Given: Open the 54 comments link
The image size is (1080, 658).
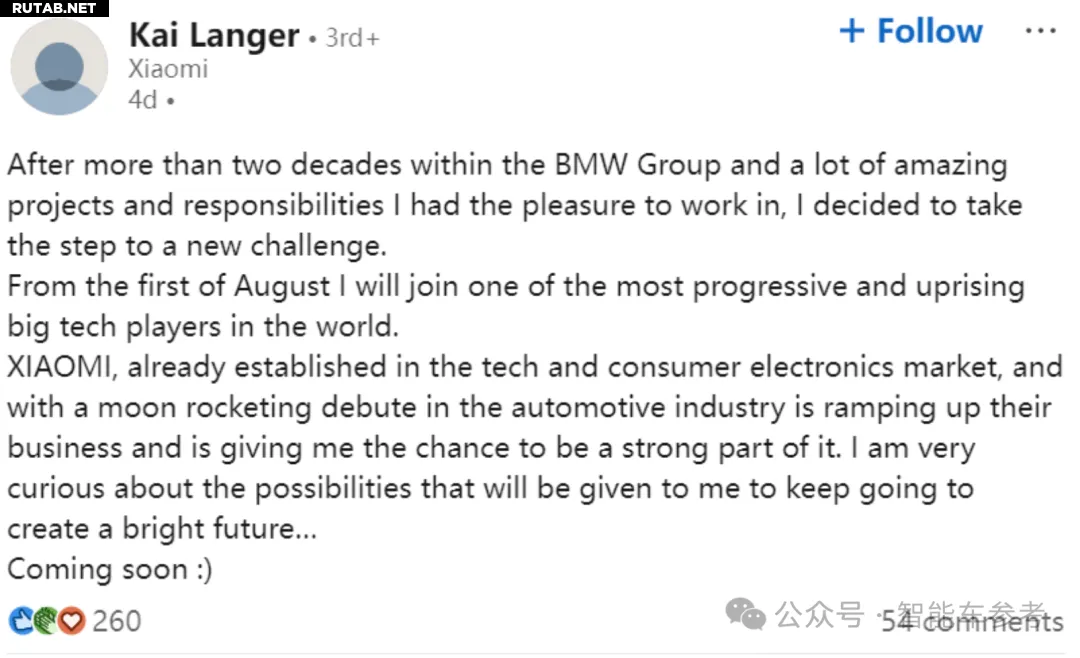Looking at the screenshot, I should [973, 621].
